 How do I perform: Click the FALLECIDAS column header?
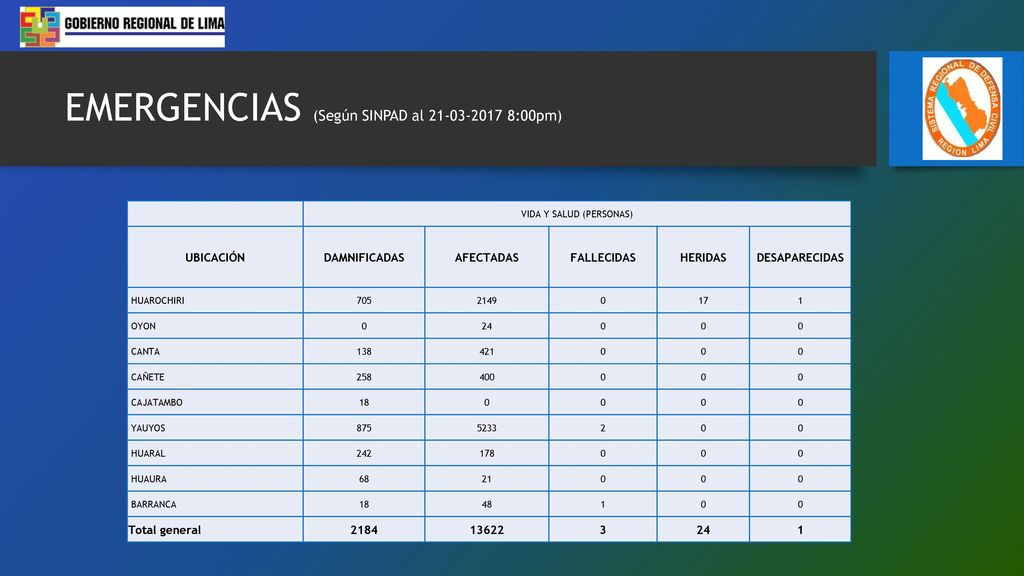[x=603, y=257]
